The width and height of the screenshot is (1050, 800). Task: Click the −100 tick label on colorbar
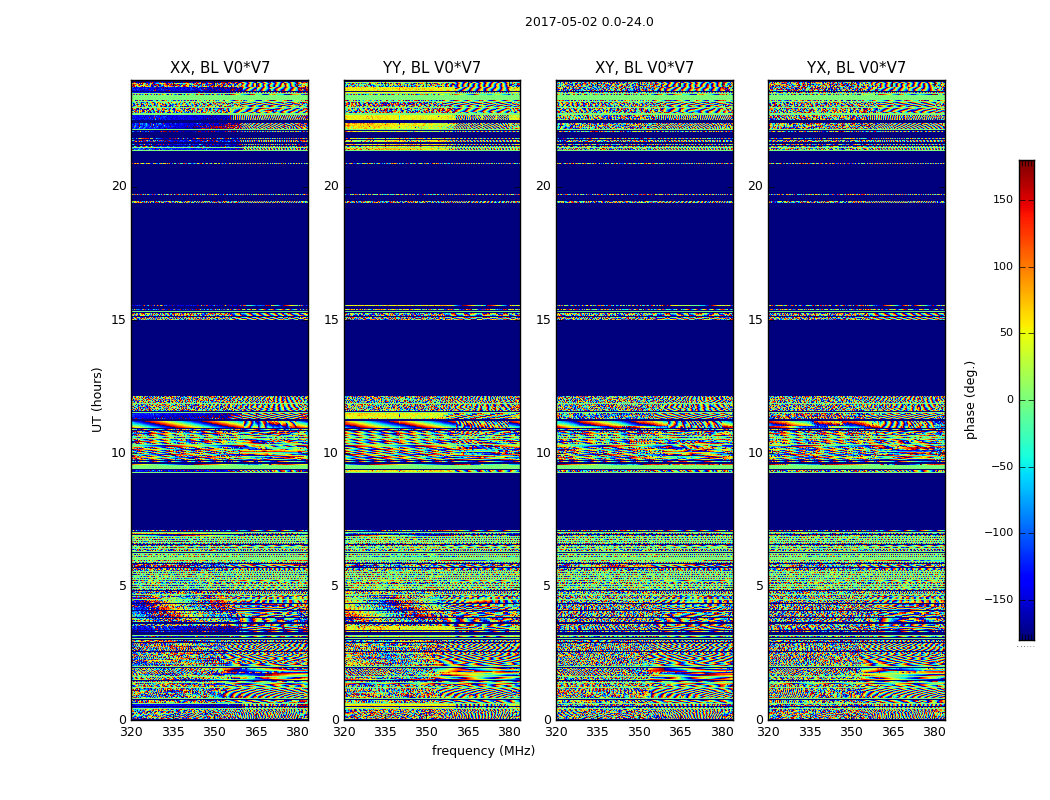click(x=998, y=533)
